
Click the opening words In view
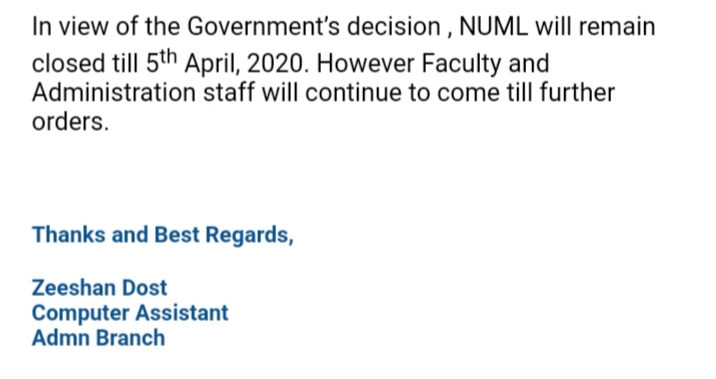[x=70, y=27]
